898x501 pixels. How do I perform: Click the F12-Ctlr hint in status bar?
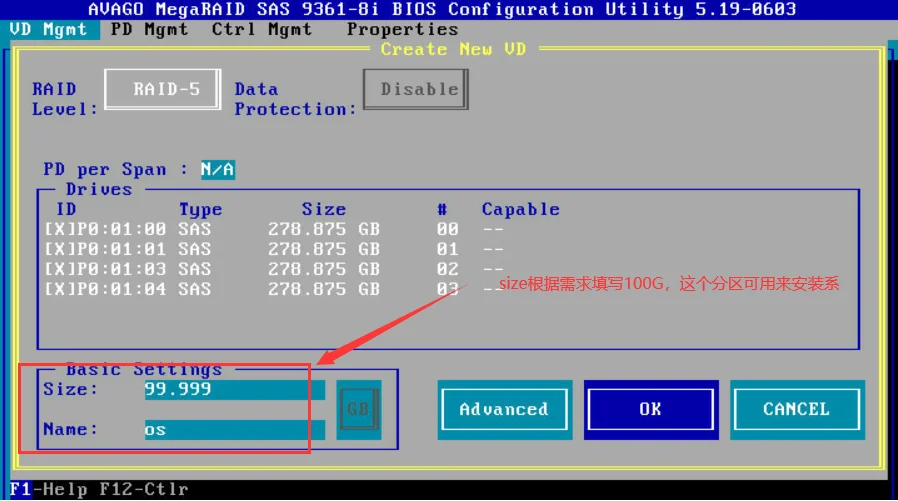point(144,490)
